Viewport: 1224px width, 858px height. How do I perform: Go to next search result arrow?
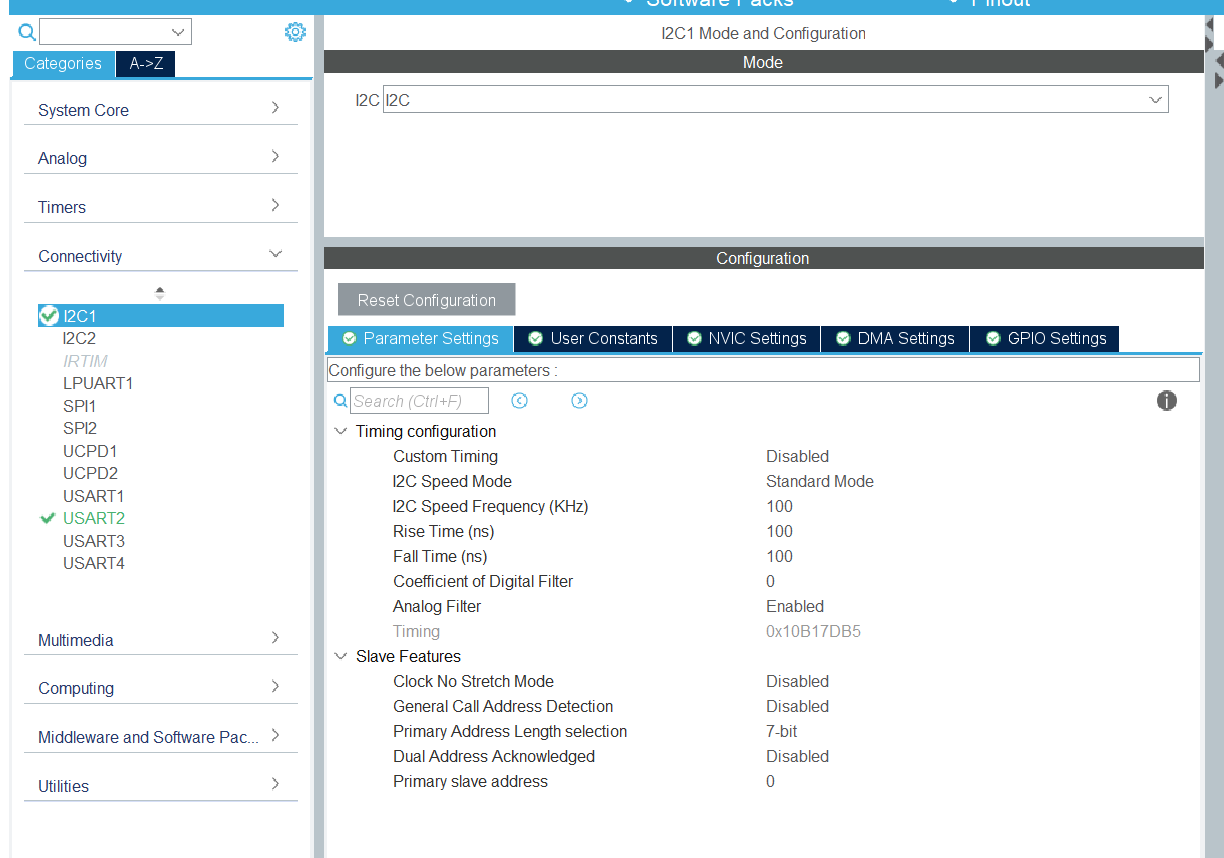[579, 401]
